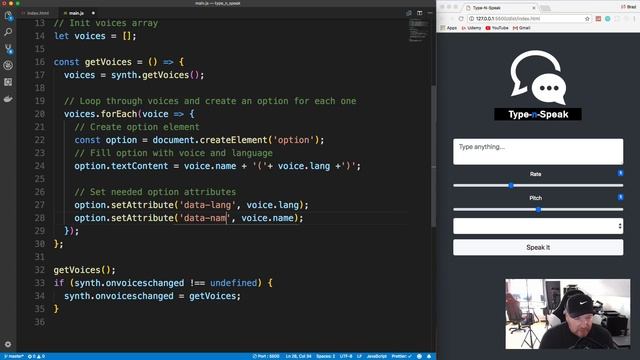This screenshot has width=640, height=360.
Task: Click the Speak It button
Action: point(538,247)
